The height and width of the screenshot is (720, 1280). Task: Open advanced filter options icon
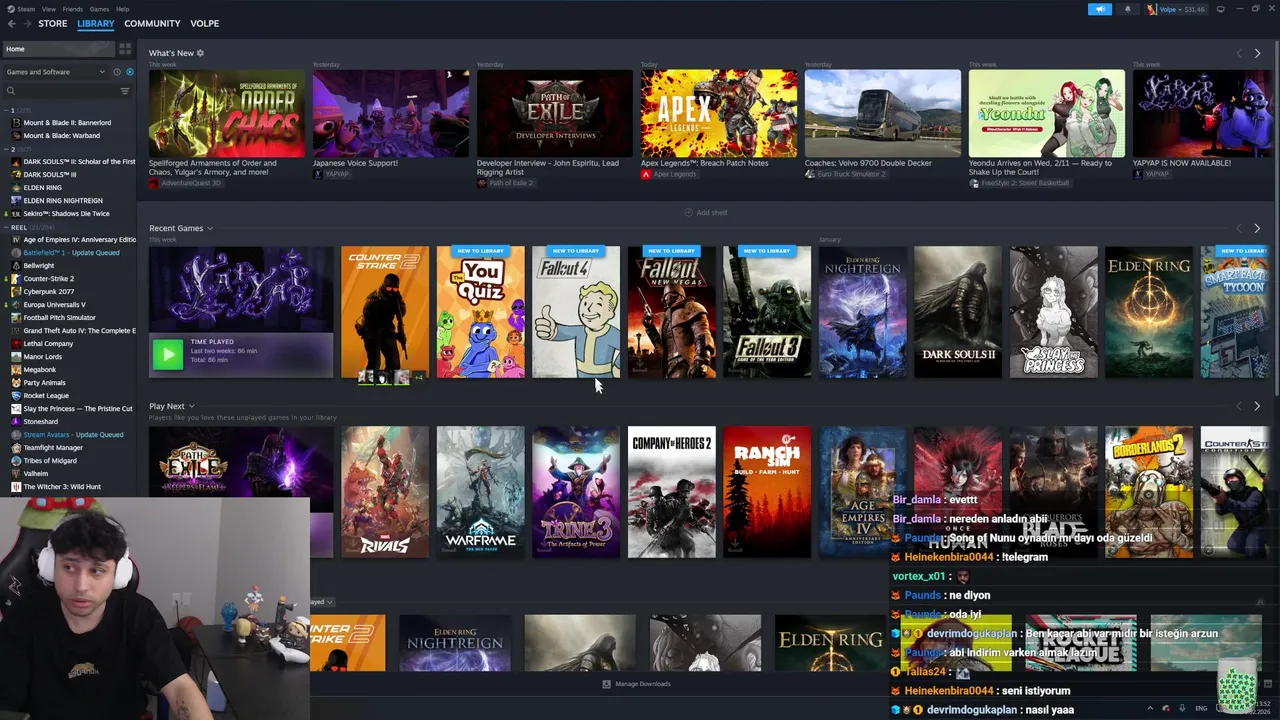pyautogui.click(x=125, y=91)
